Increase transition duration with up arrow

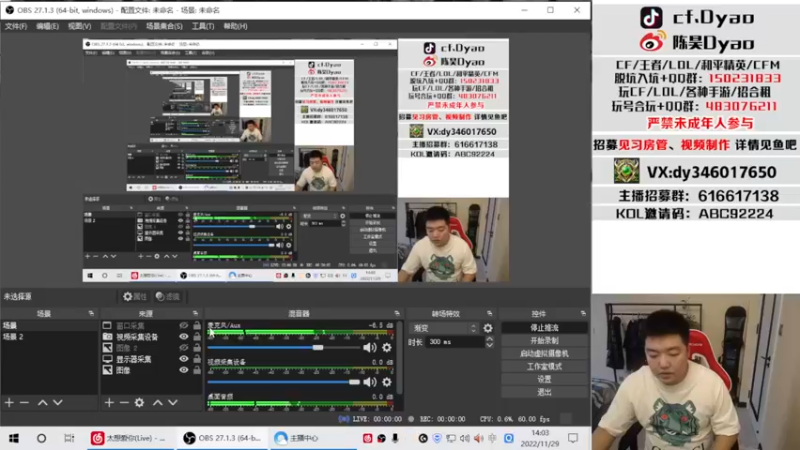489,339
